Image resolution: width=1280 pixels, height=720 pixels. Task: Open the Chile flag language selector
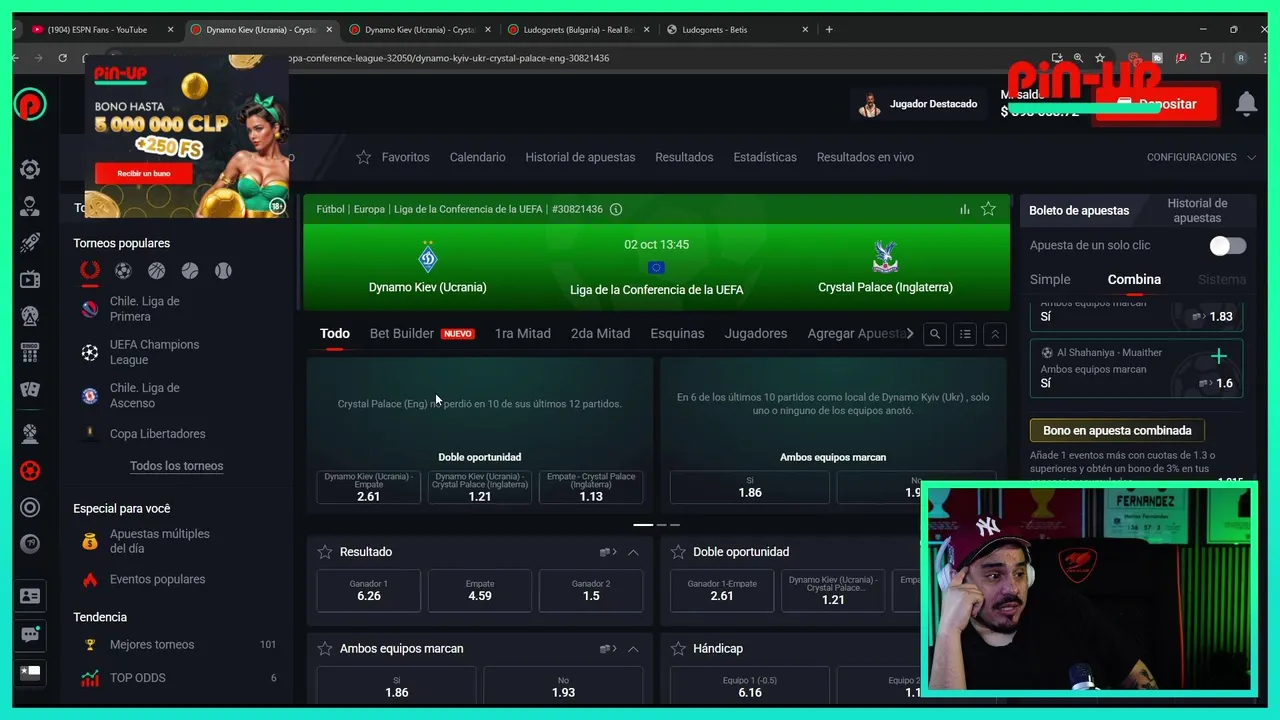pos(30,672)
